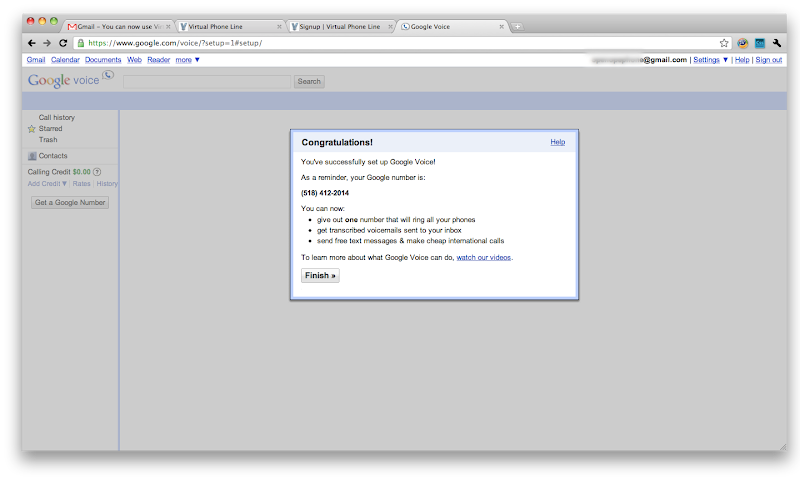This screenshot has width=800, height=481.
Task: Open the Calendar link
Action: coord(65,60)
